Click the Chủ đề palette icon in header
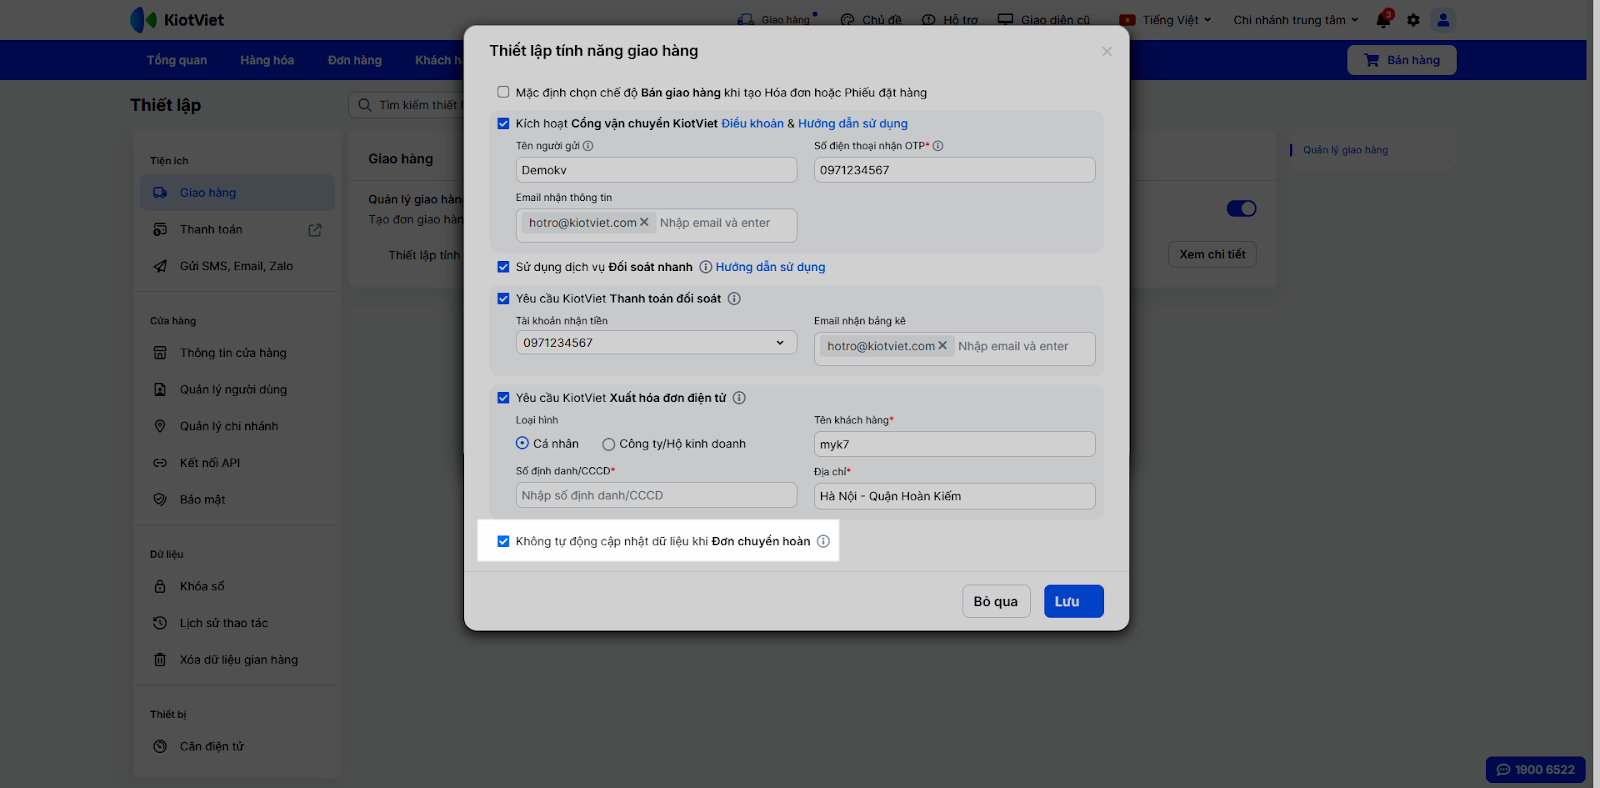The height and width of the screenshot is (788, 1600). [x=847, y=20]
